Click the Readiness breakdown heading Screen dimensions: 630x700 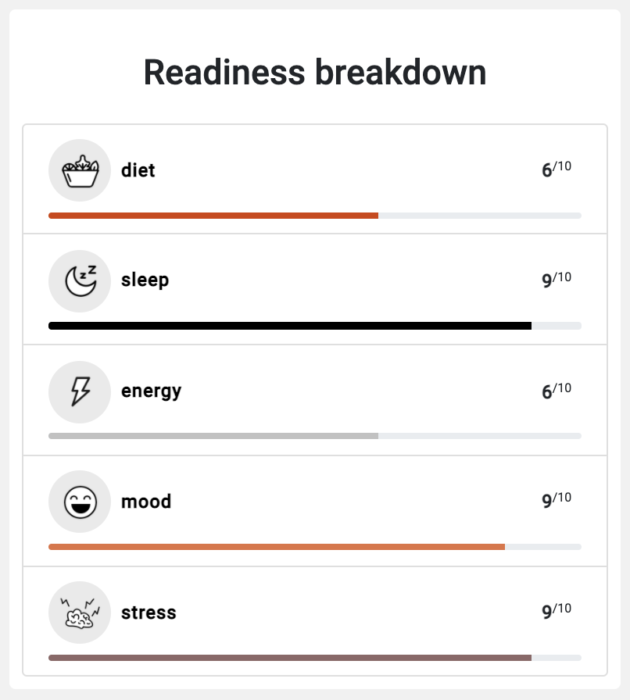(315, 72)
